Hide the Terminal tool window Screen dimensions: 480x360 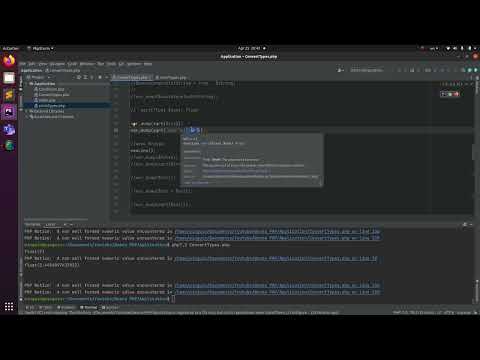471,225
